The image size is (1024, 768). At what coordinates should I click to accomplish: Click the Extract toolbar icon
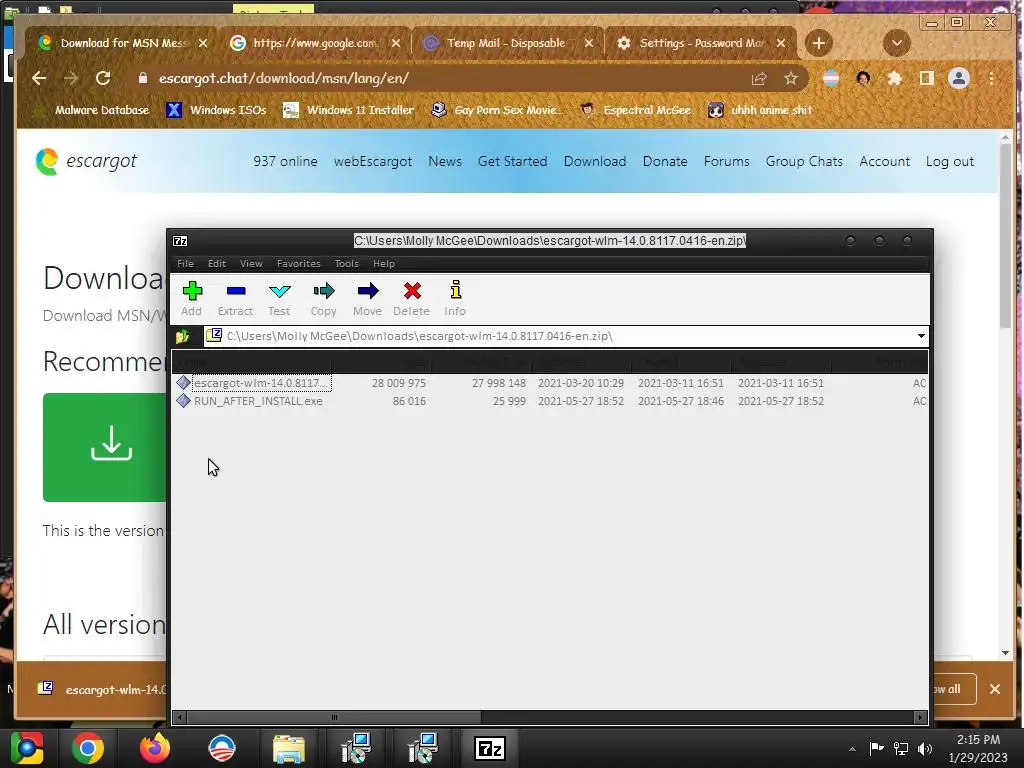coord(235,298)
